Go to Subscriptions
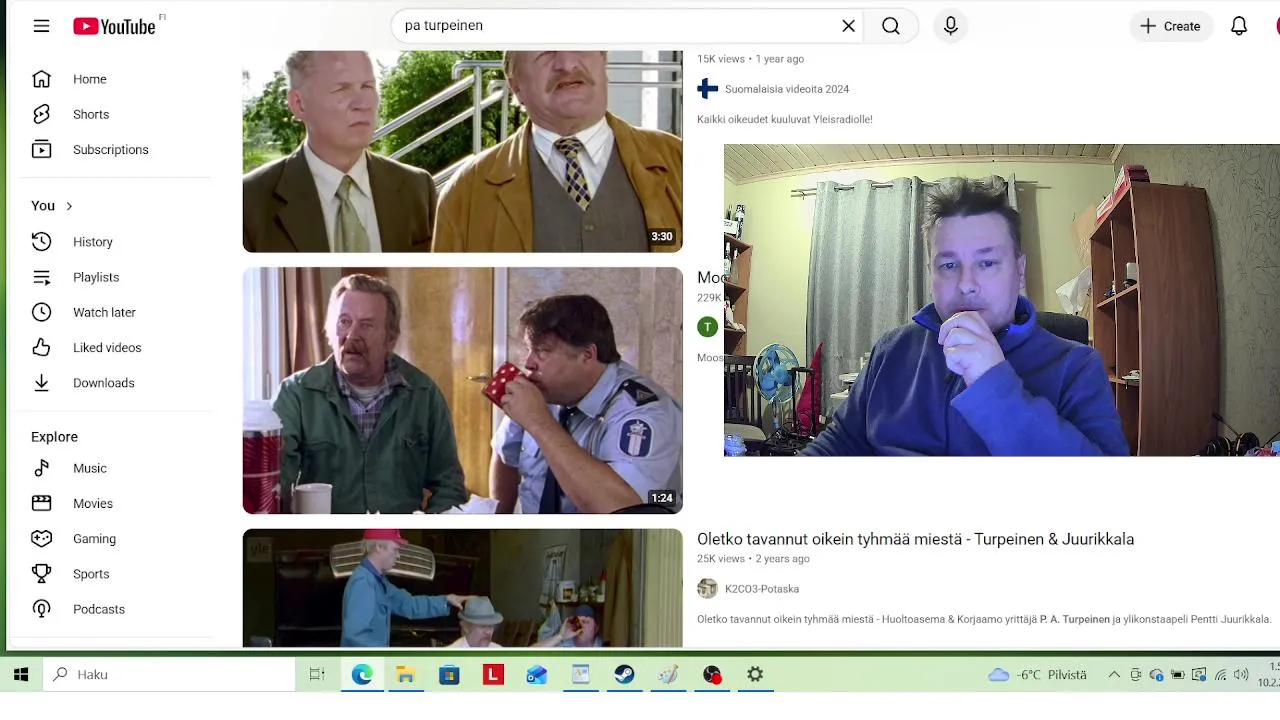The image size is (1280, 720). point(110,149)
